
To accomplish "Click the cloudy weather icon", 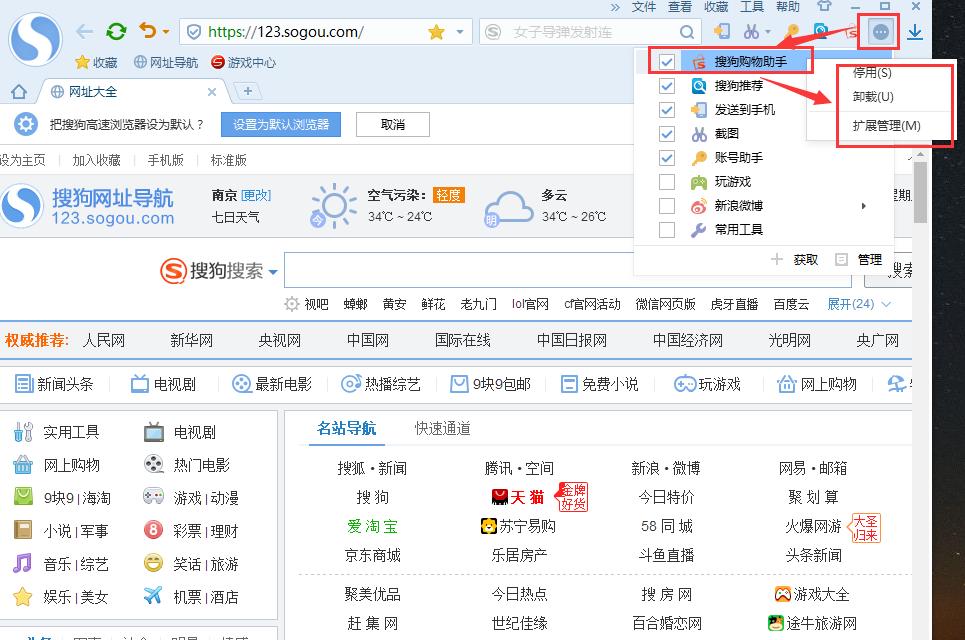I will point(509,209).
